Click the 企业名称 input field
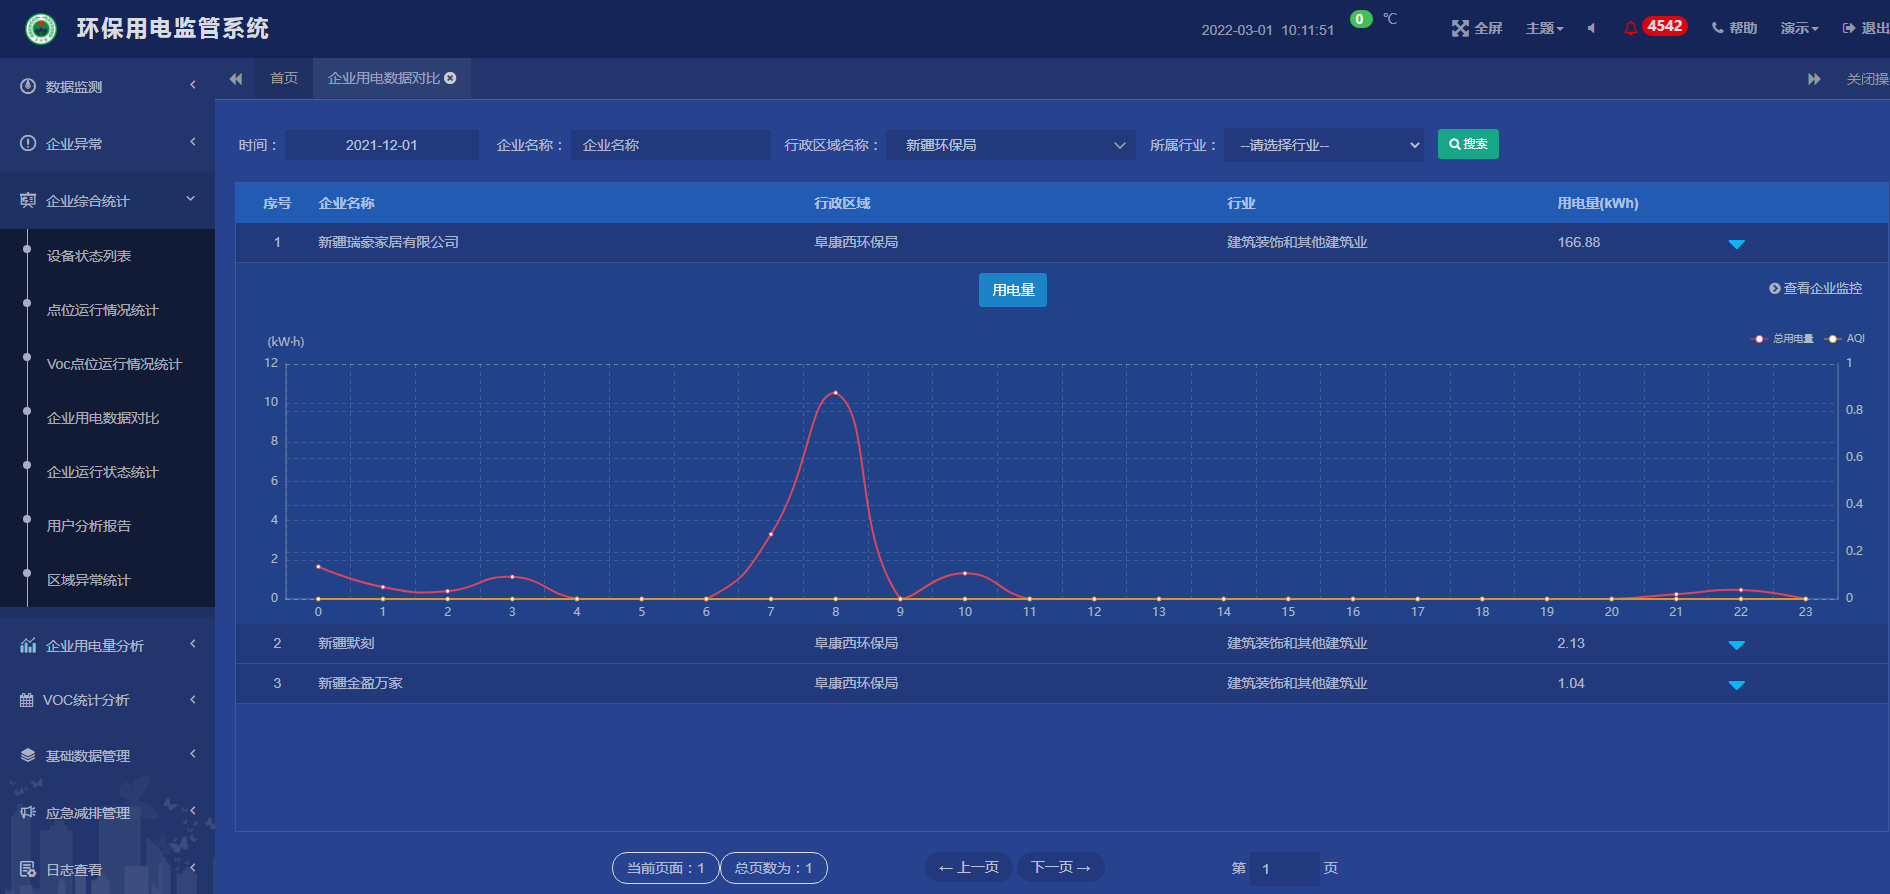 coord(670,145)
